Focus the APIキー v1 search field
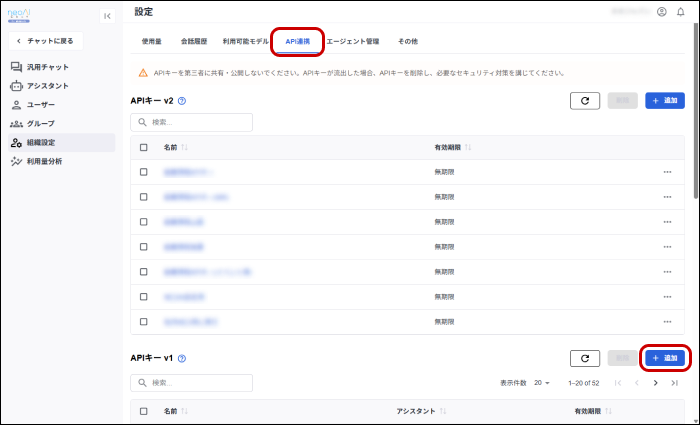The height and width of the screenshot is (425, 700). (192, 383)
